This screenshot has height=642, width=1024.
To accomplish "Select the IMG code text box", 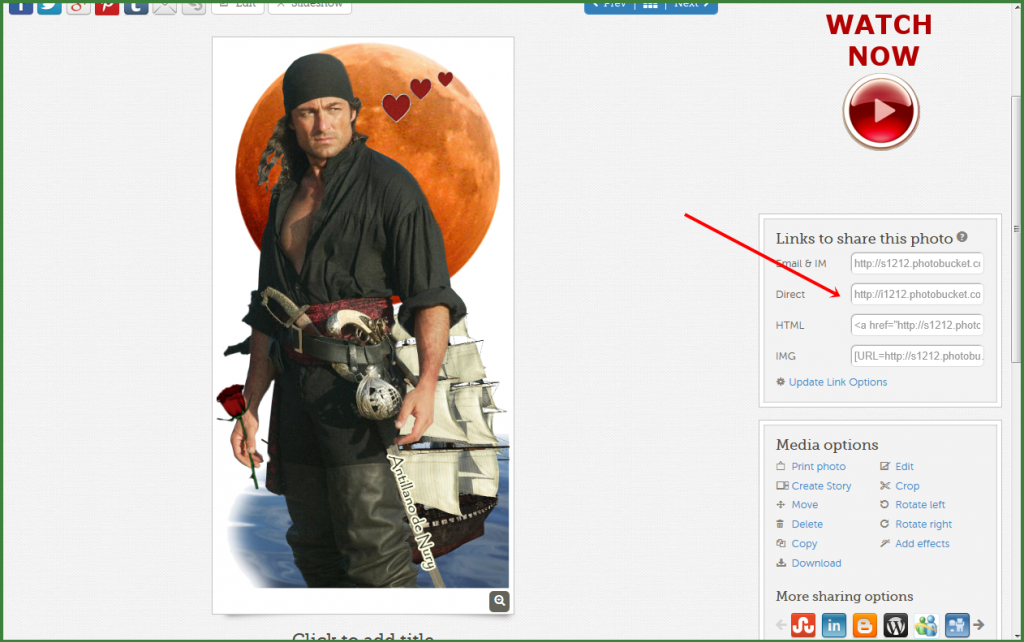I will coord(917,356).
